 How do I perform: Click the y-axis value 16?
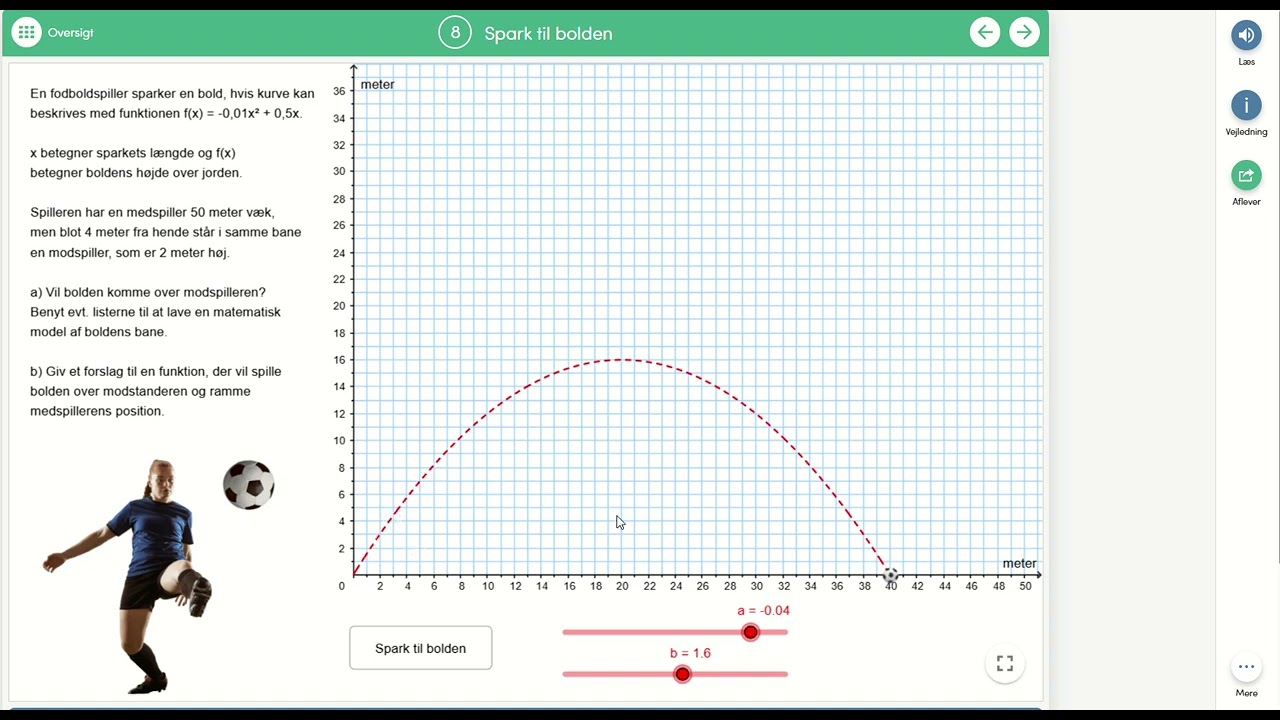tap(338, 360)
